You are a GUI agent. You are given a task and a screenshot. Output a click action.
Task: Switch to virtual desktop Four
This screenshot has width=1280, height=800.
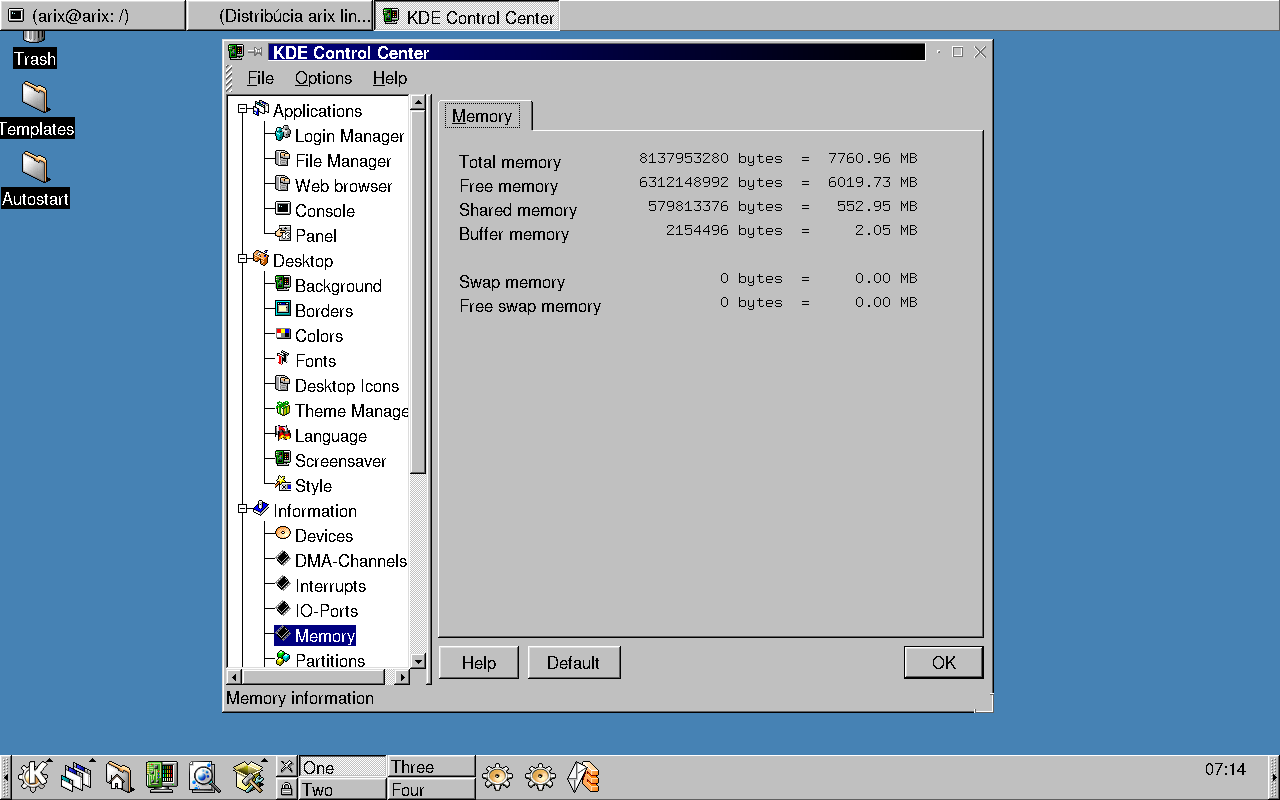(431, 789)
